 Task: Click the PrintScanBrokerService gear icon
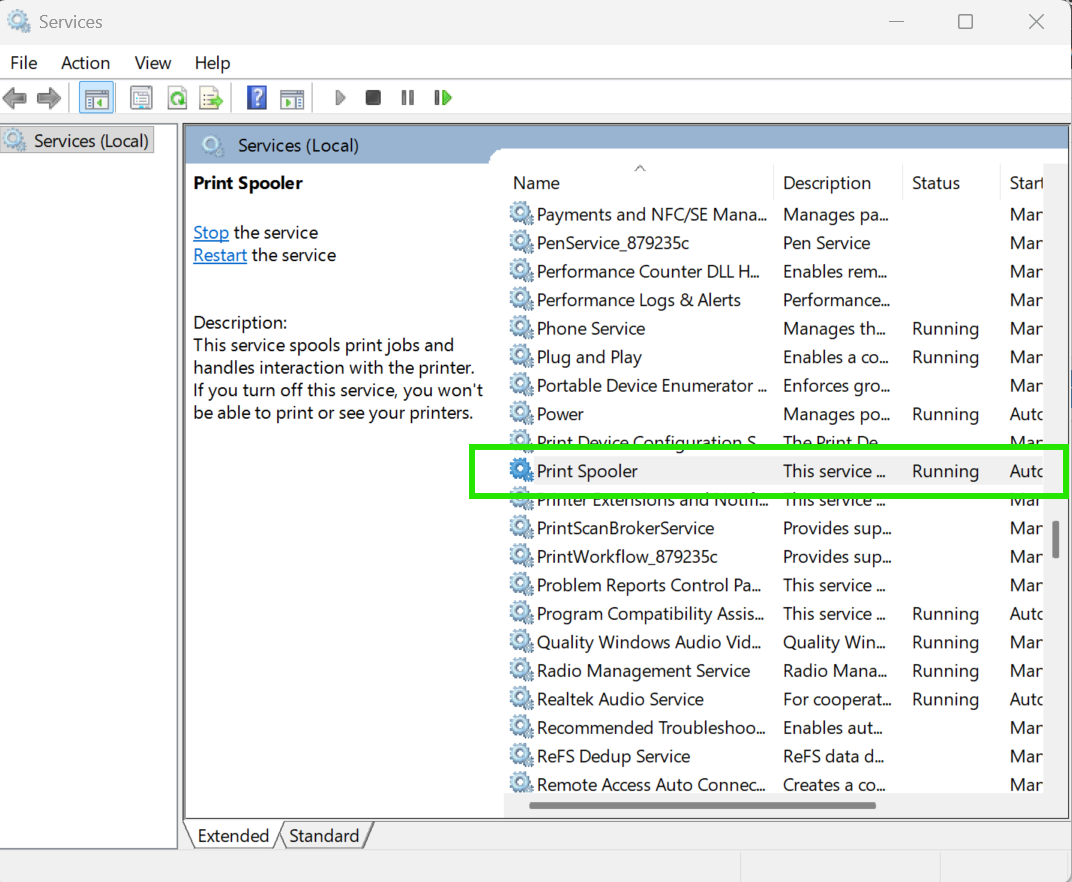pos(521,527)
